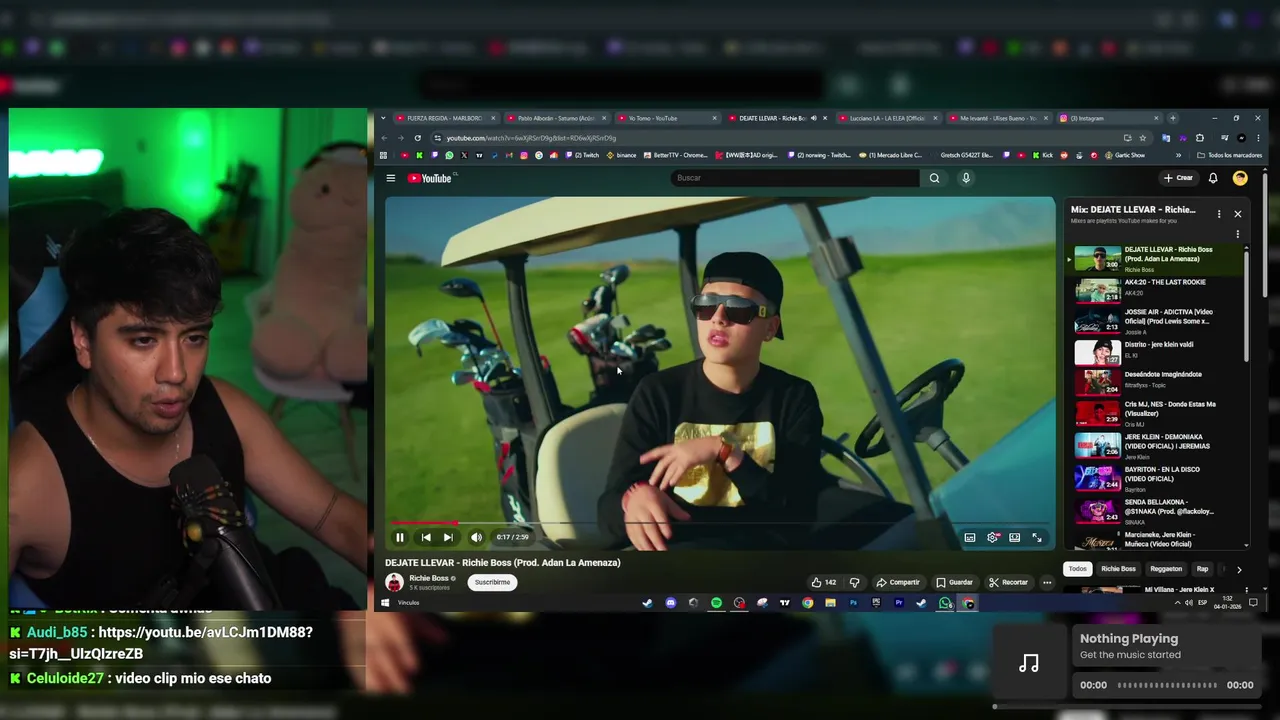Screen dimensions: 1280x720
Task: Show more filter chips with arrow
Action: coord(1239,569)
